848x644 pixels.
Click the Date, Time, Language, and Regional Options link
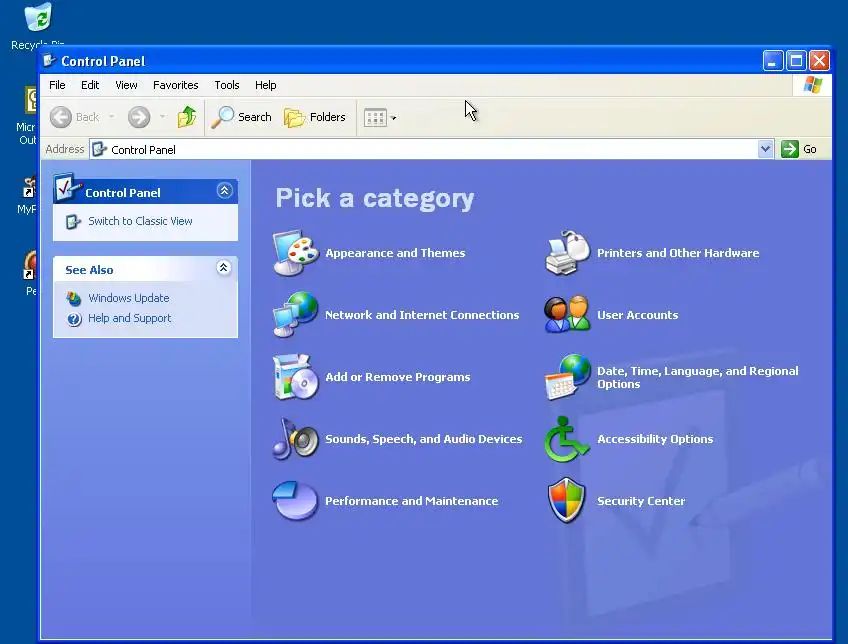(x=697, y=377)
